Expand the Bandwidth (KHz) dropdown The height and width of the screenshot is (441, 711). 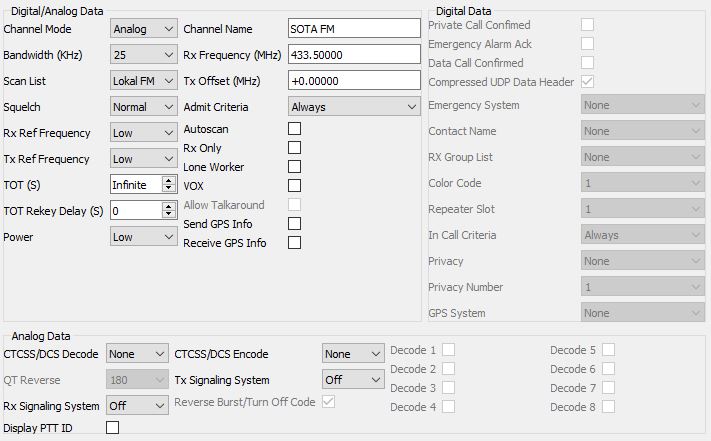143,55
